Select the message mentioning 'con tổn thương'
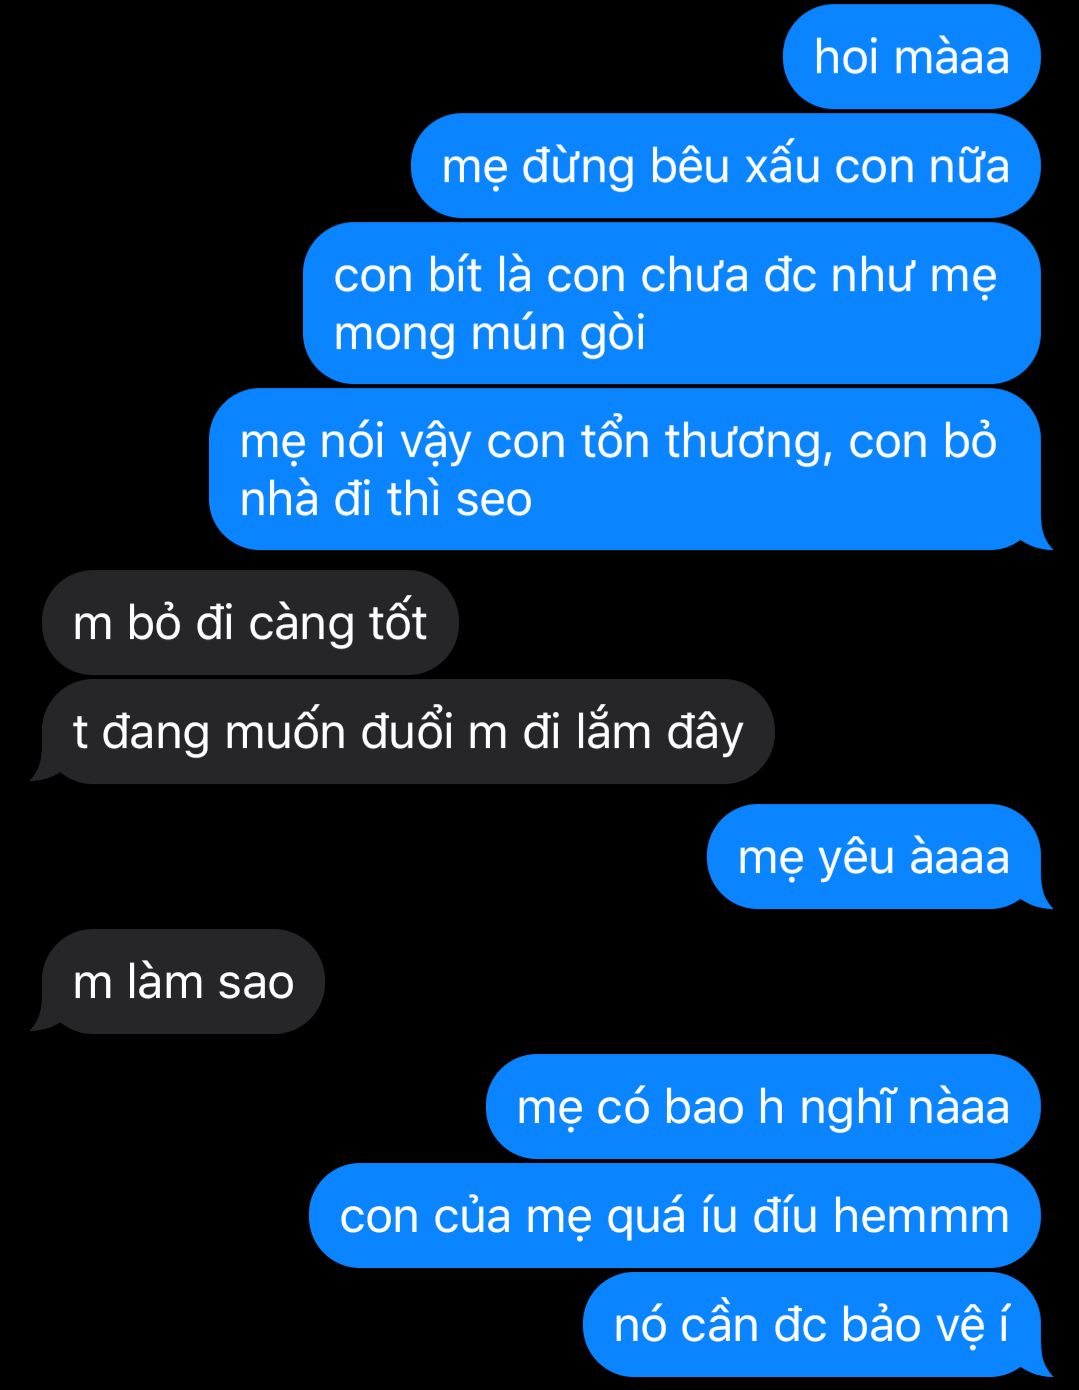The image size is (1079, 1390). pyautogui.click(x=625, y=469)
